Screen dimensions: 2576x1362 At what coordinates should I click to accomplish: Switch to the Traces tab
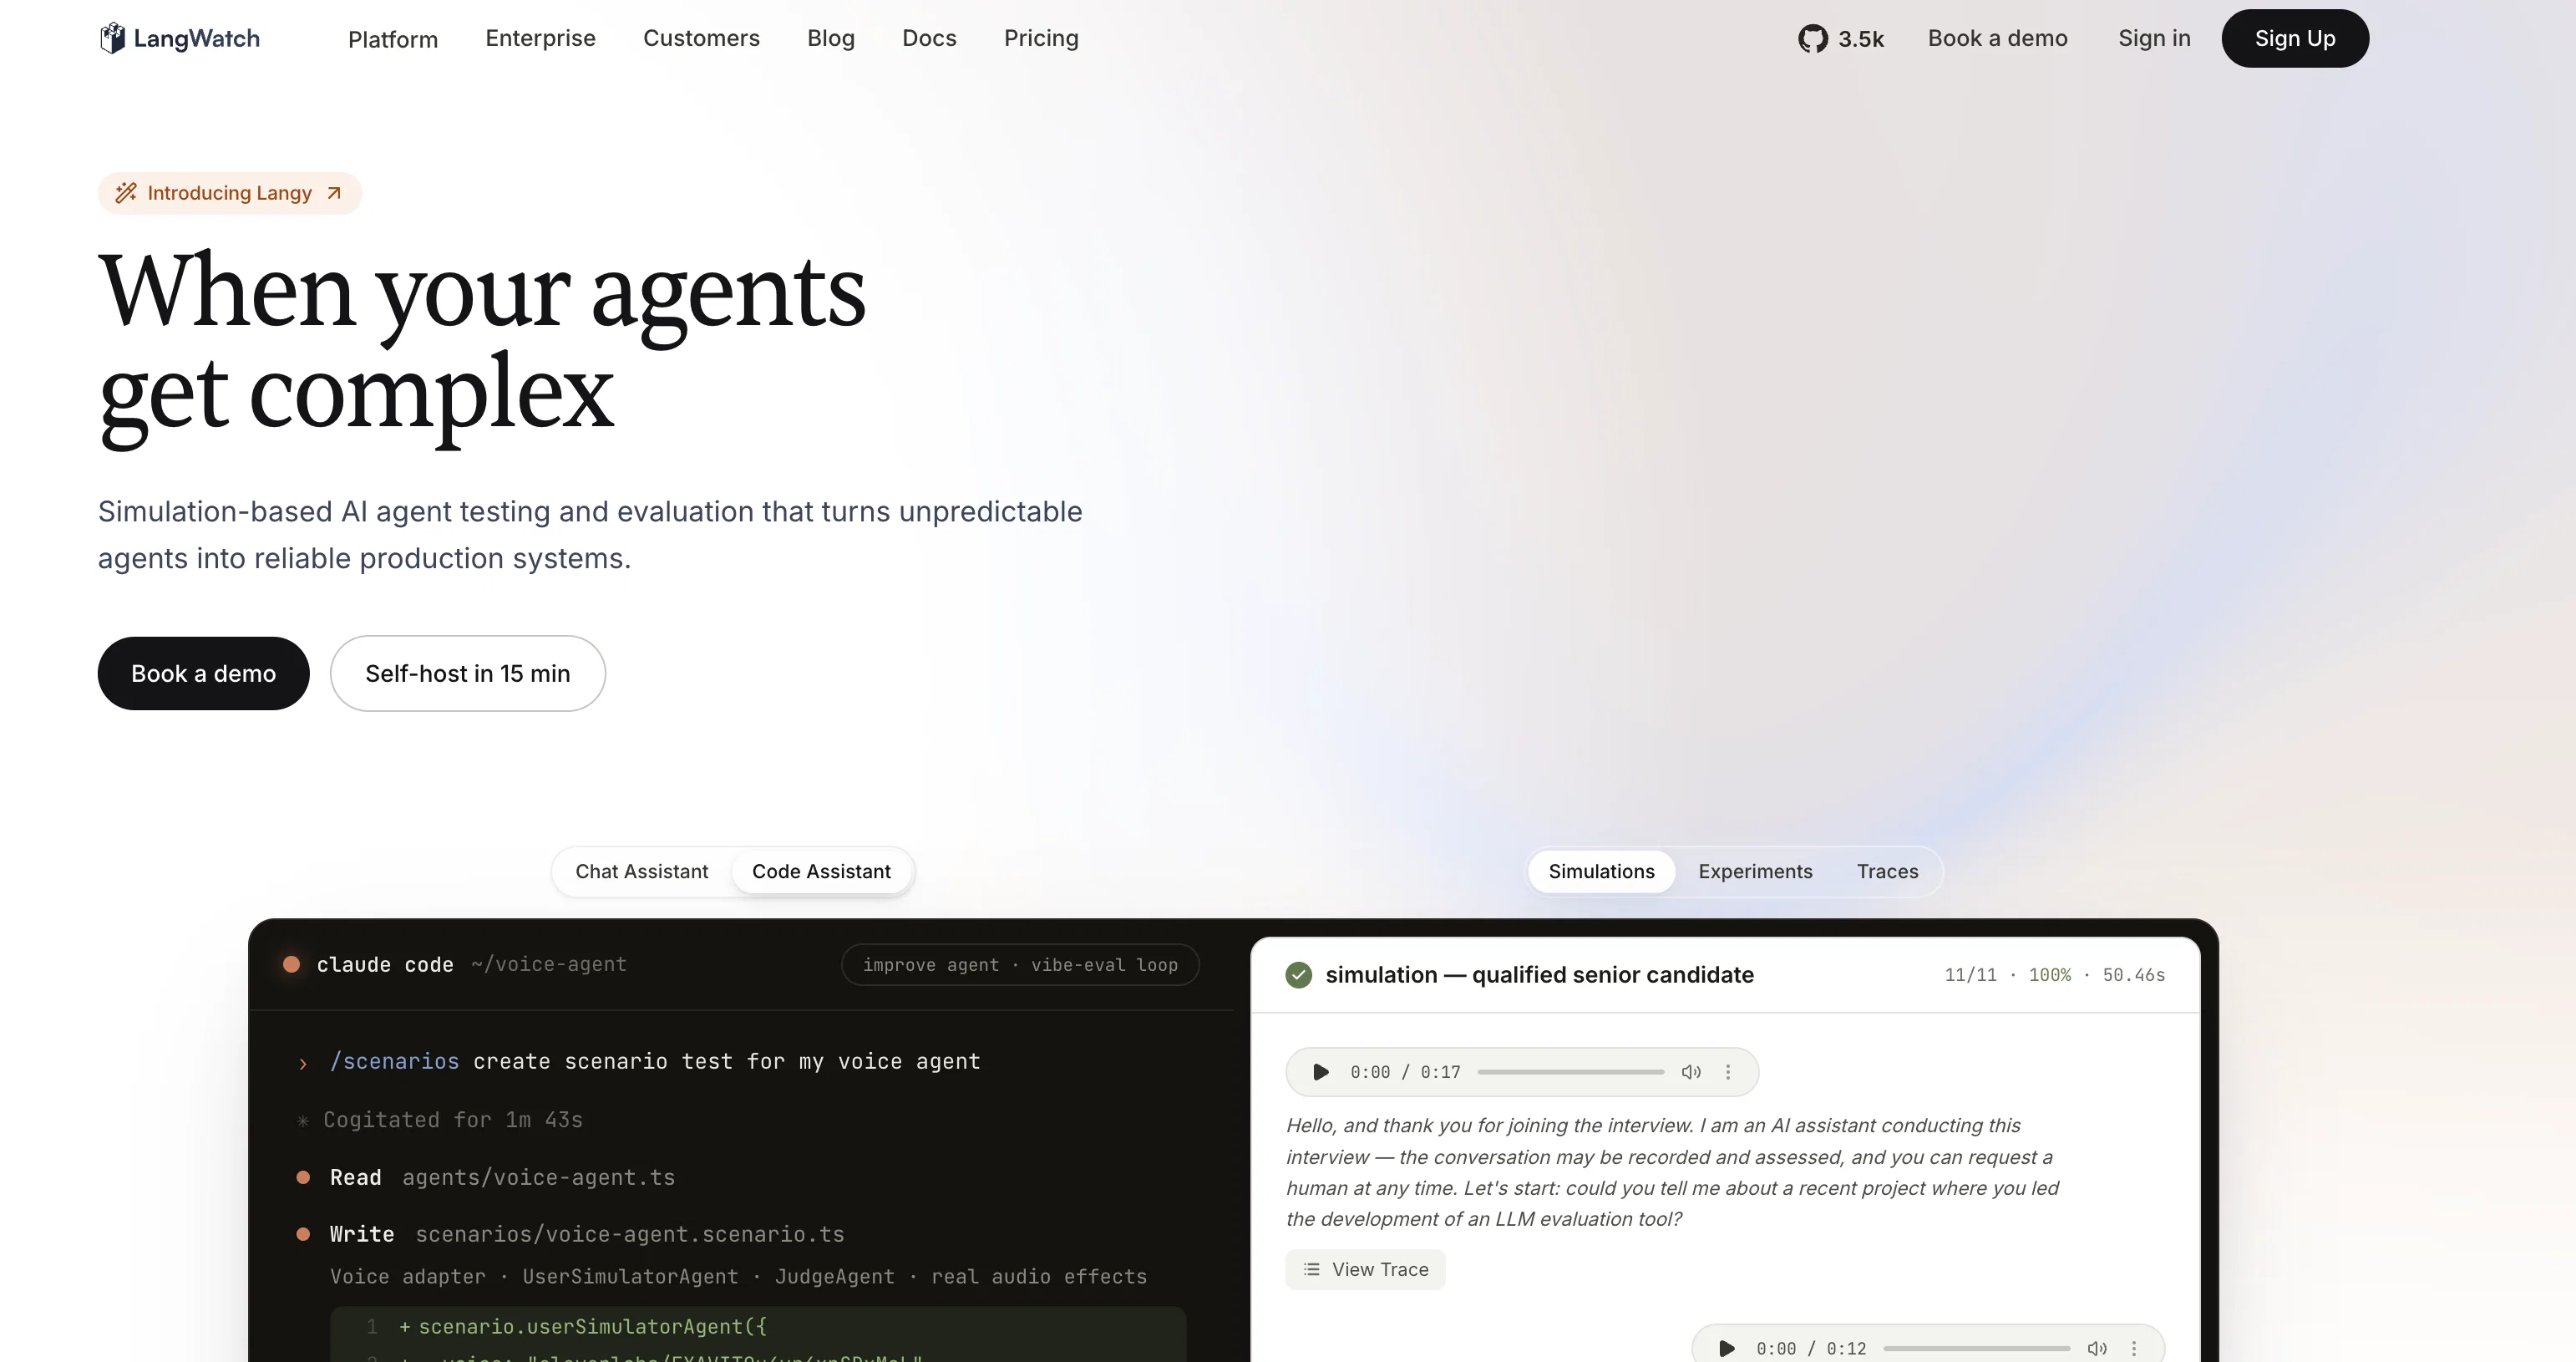(x=1887, y=871)
